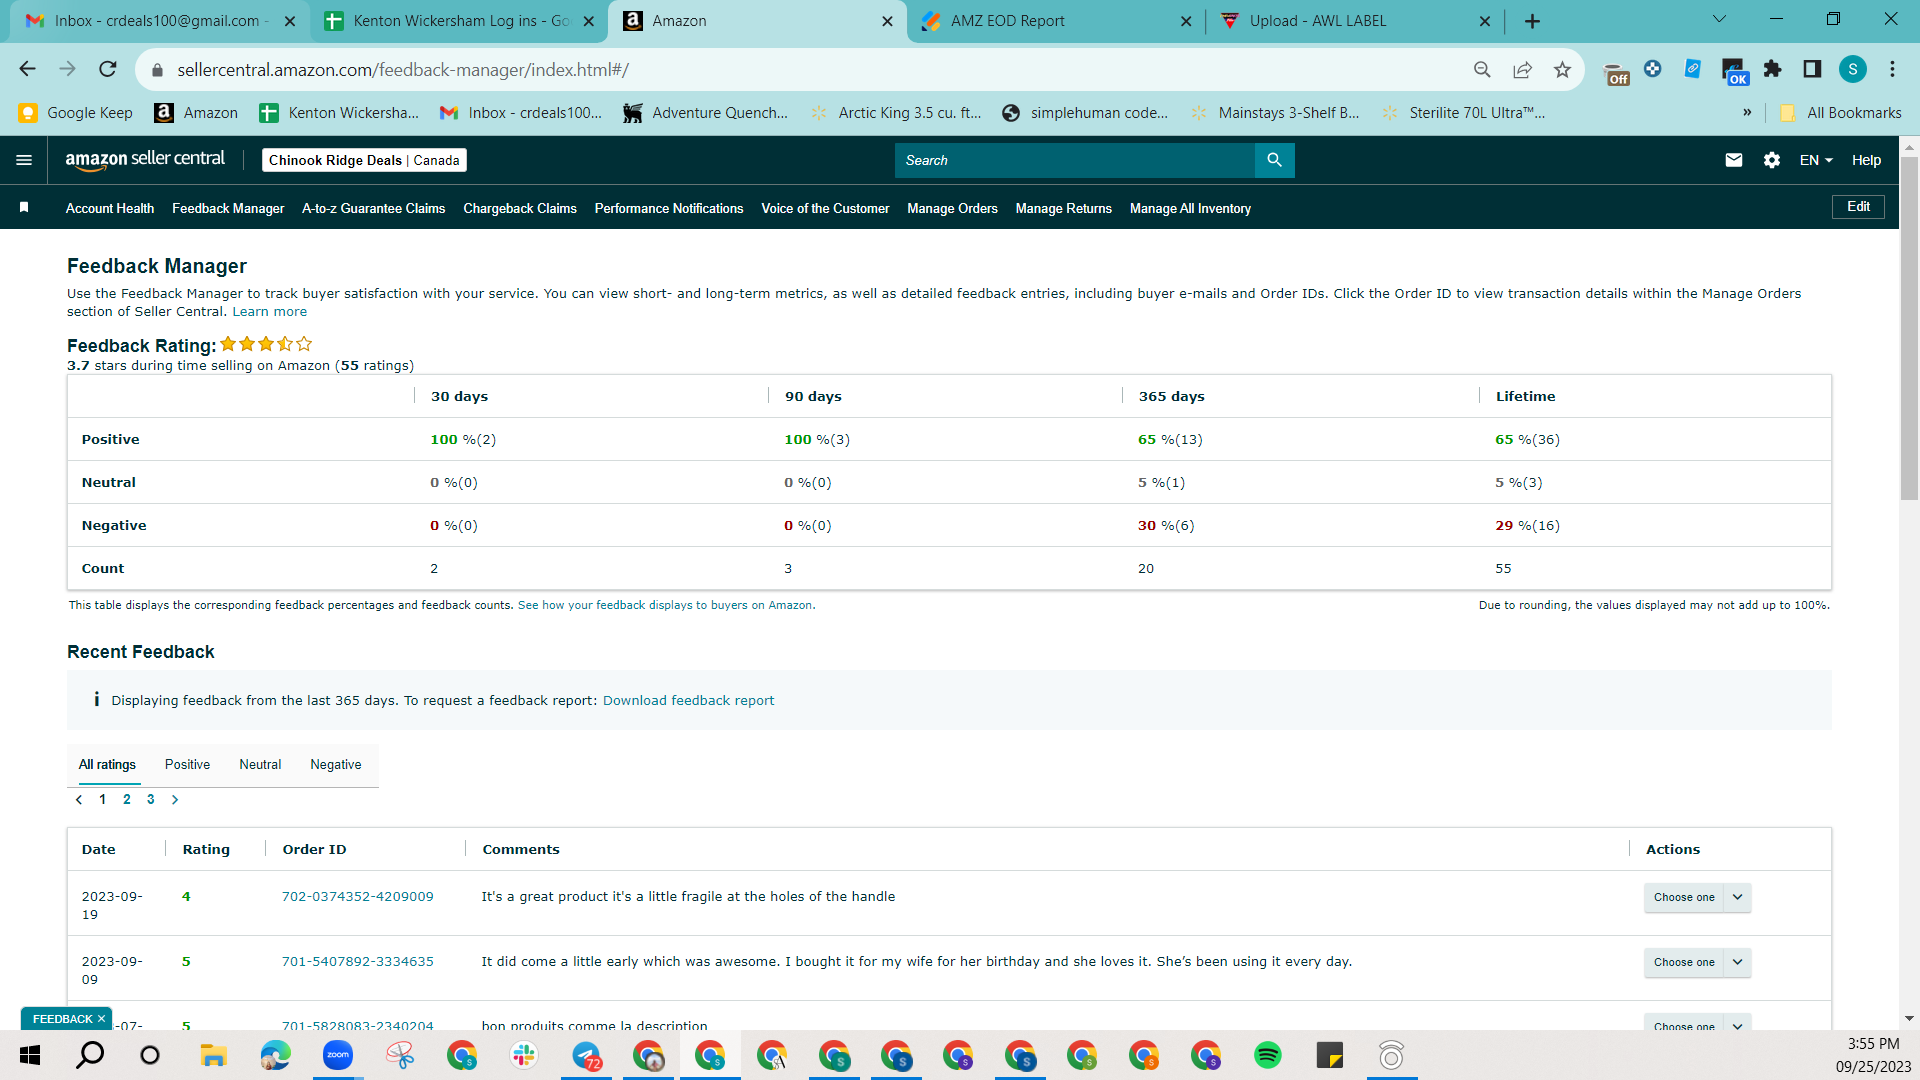Open Slack from the taskbar
Screen dimensions: 1920x1080
524,1055
